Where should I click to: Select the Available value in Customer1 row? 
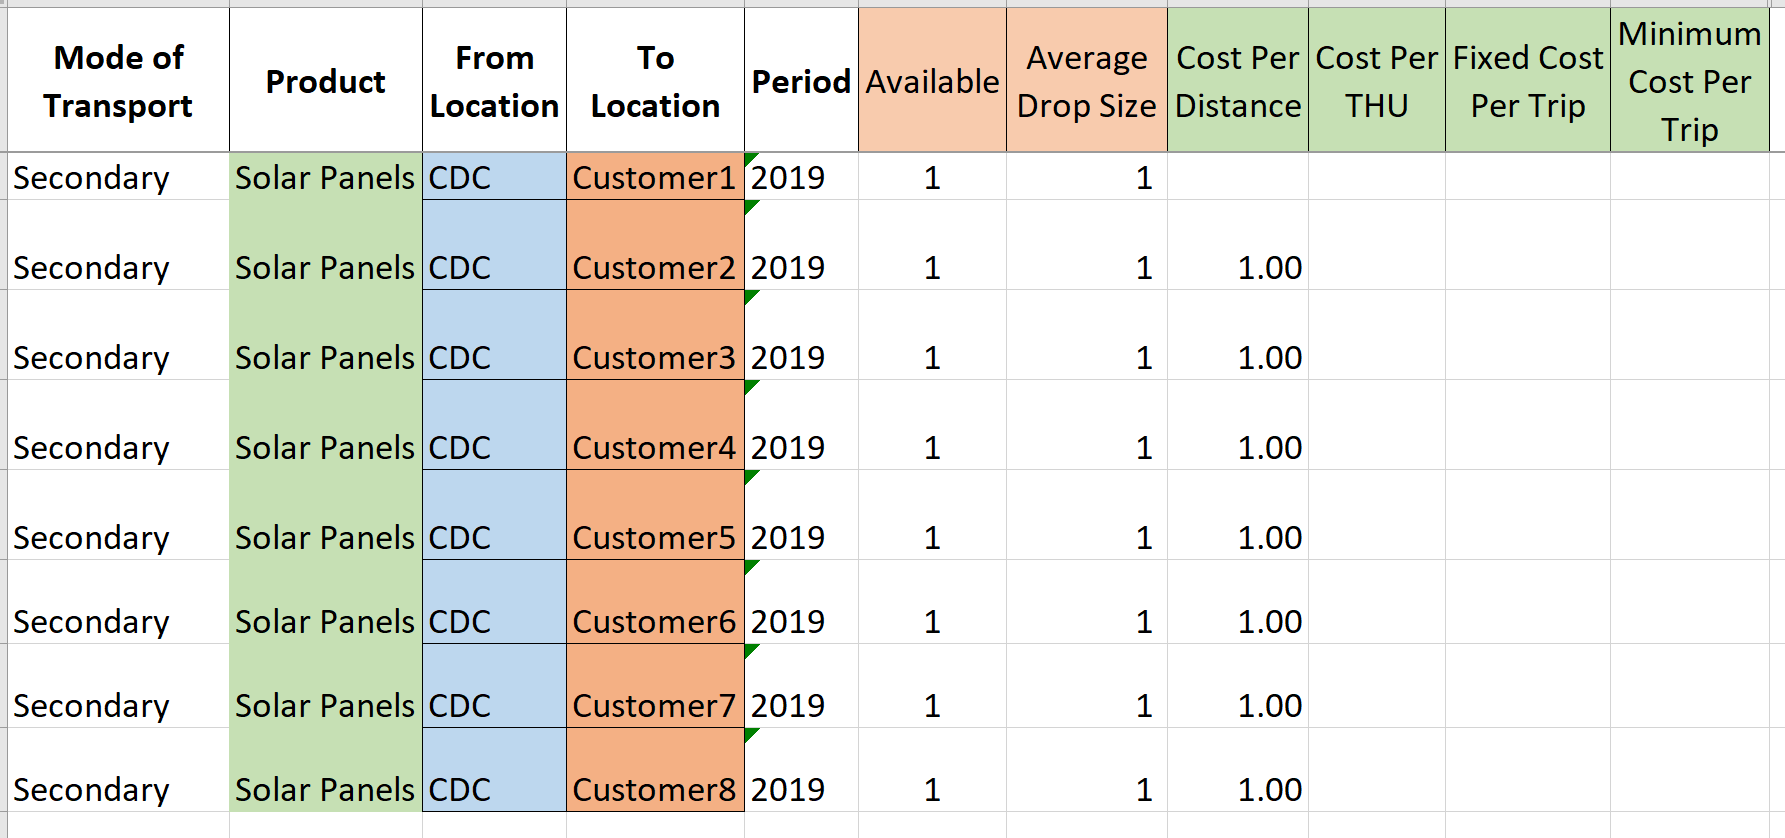932,177
